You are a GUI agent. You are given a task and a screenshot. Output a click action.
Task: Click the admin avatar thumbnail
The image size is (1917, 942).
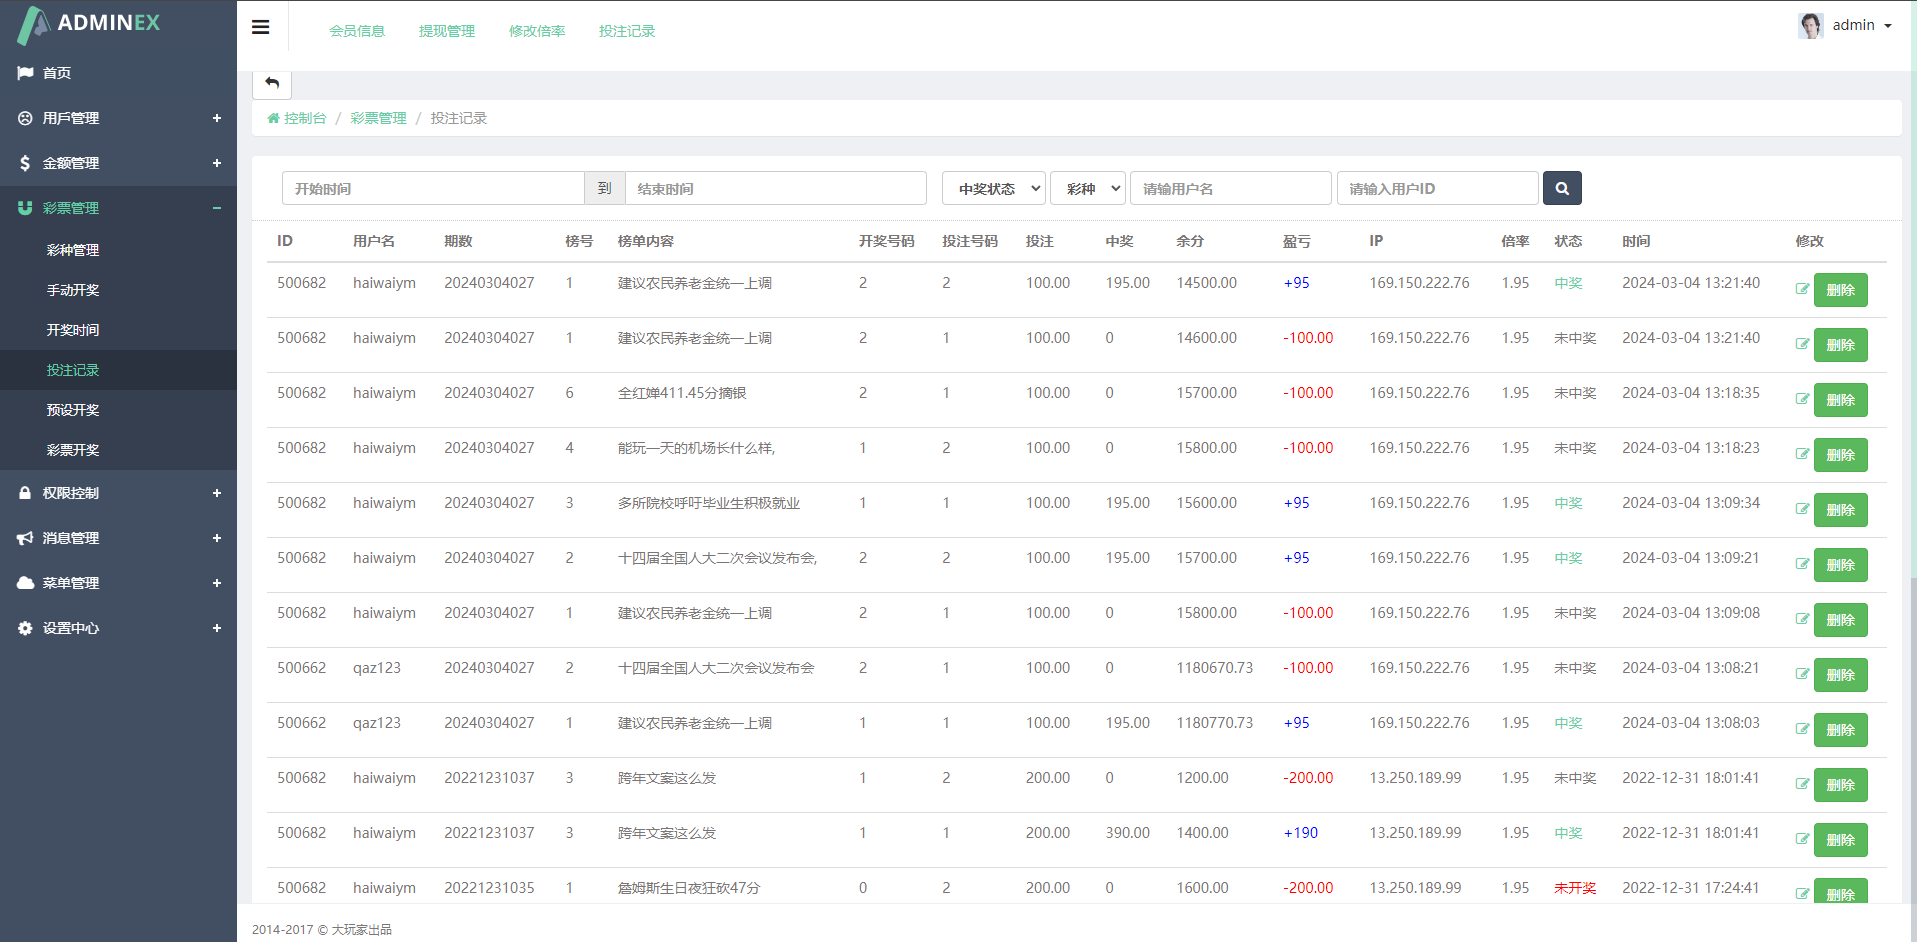[1810, 25]
